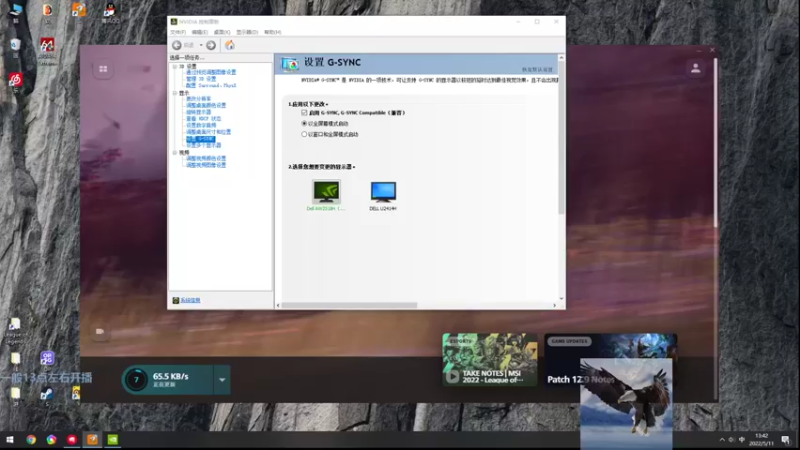
Task: Open the 桌面(K) menu
Action: click(221, 32)
